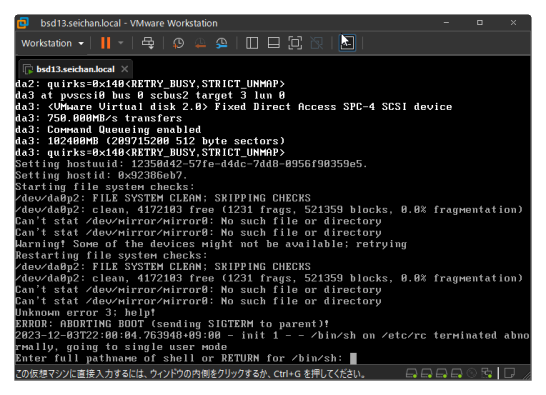Close the bsd13.seichan.local tab
Viewport: 546px width, 395px height.
[125, 69]
